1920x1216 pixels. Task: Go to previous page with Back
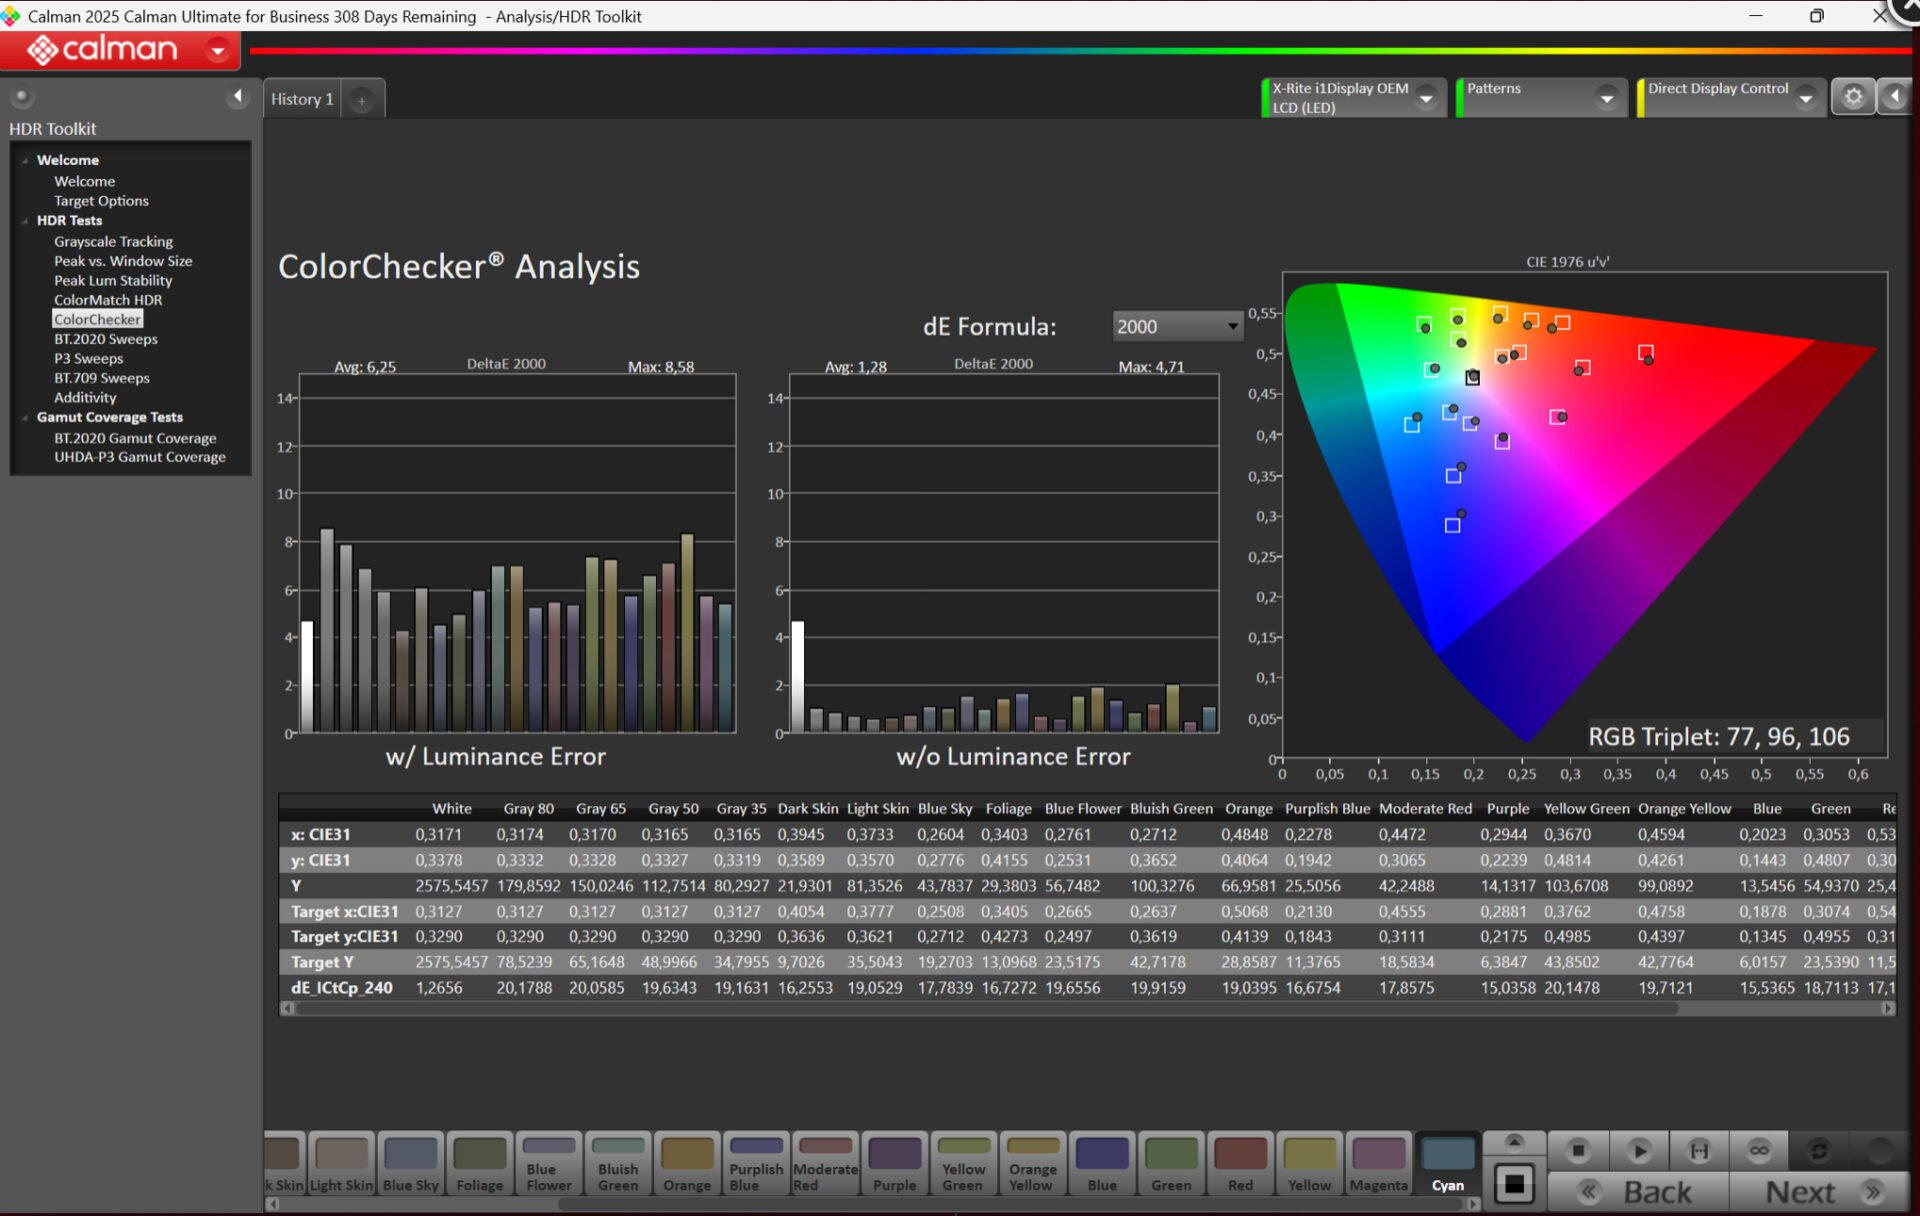1638,1191
